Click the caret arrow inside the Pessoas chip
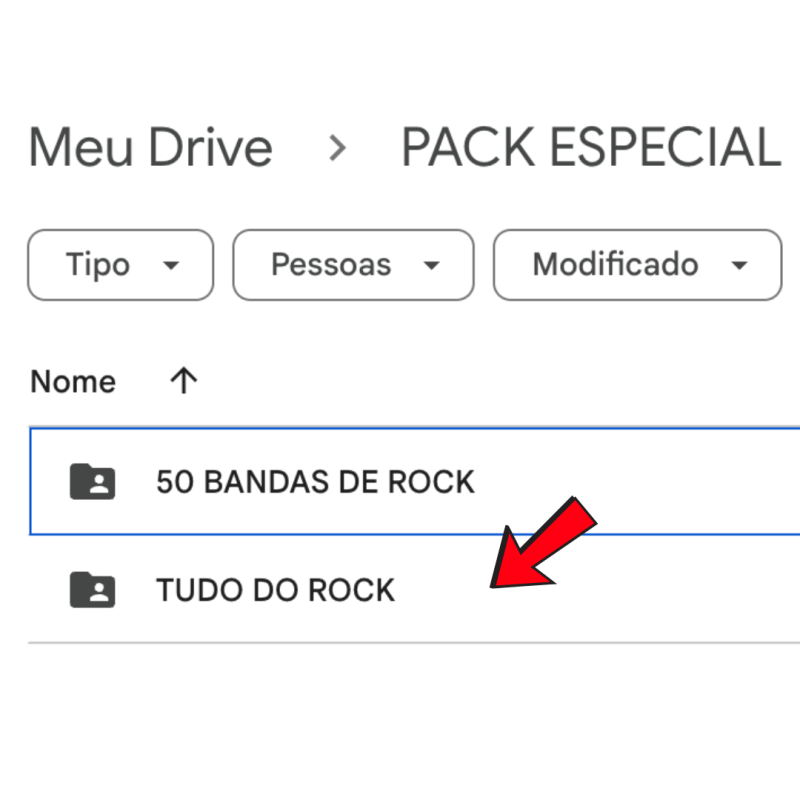The height and width of the screenshot is (800, 800). coord(431,266)
